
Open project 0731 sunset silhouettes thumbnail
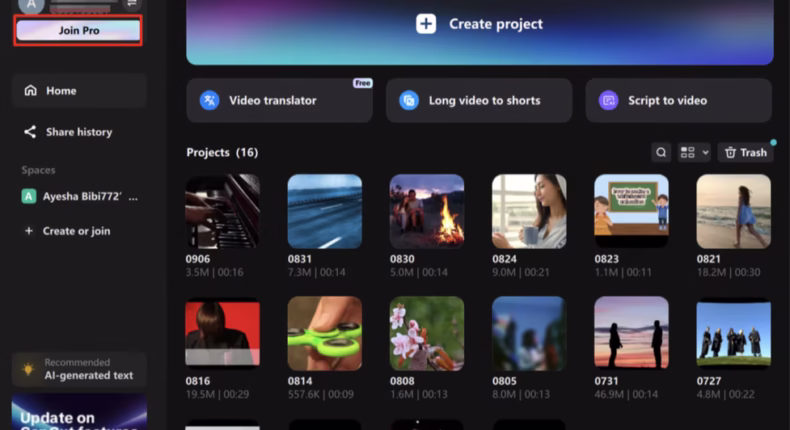click(x=631, y=333)
